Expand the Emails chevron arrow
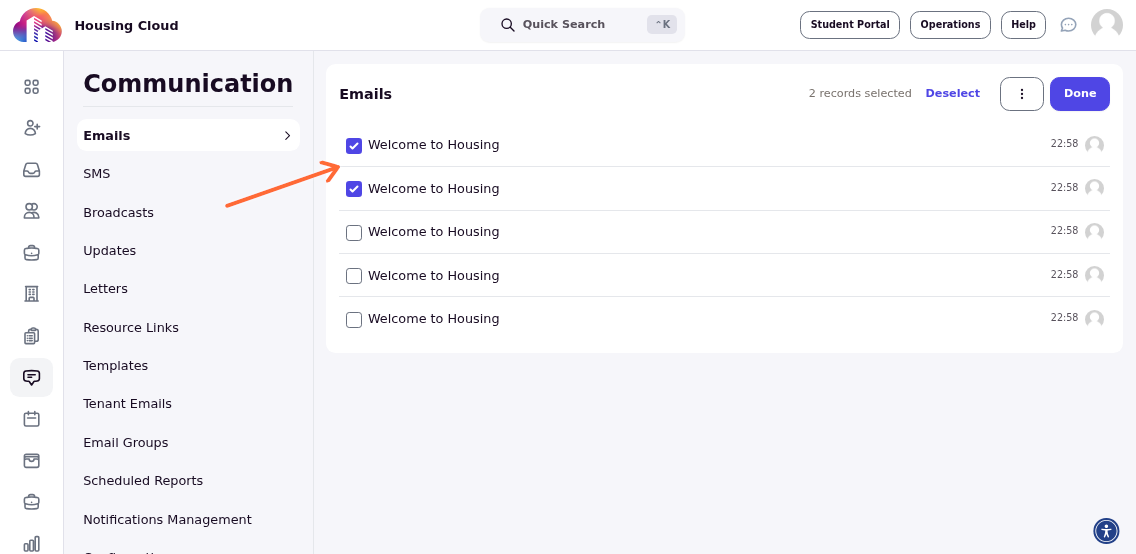Image resolution: width=1136 pixels, height=554 pixels. click(288, 135)
